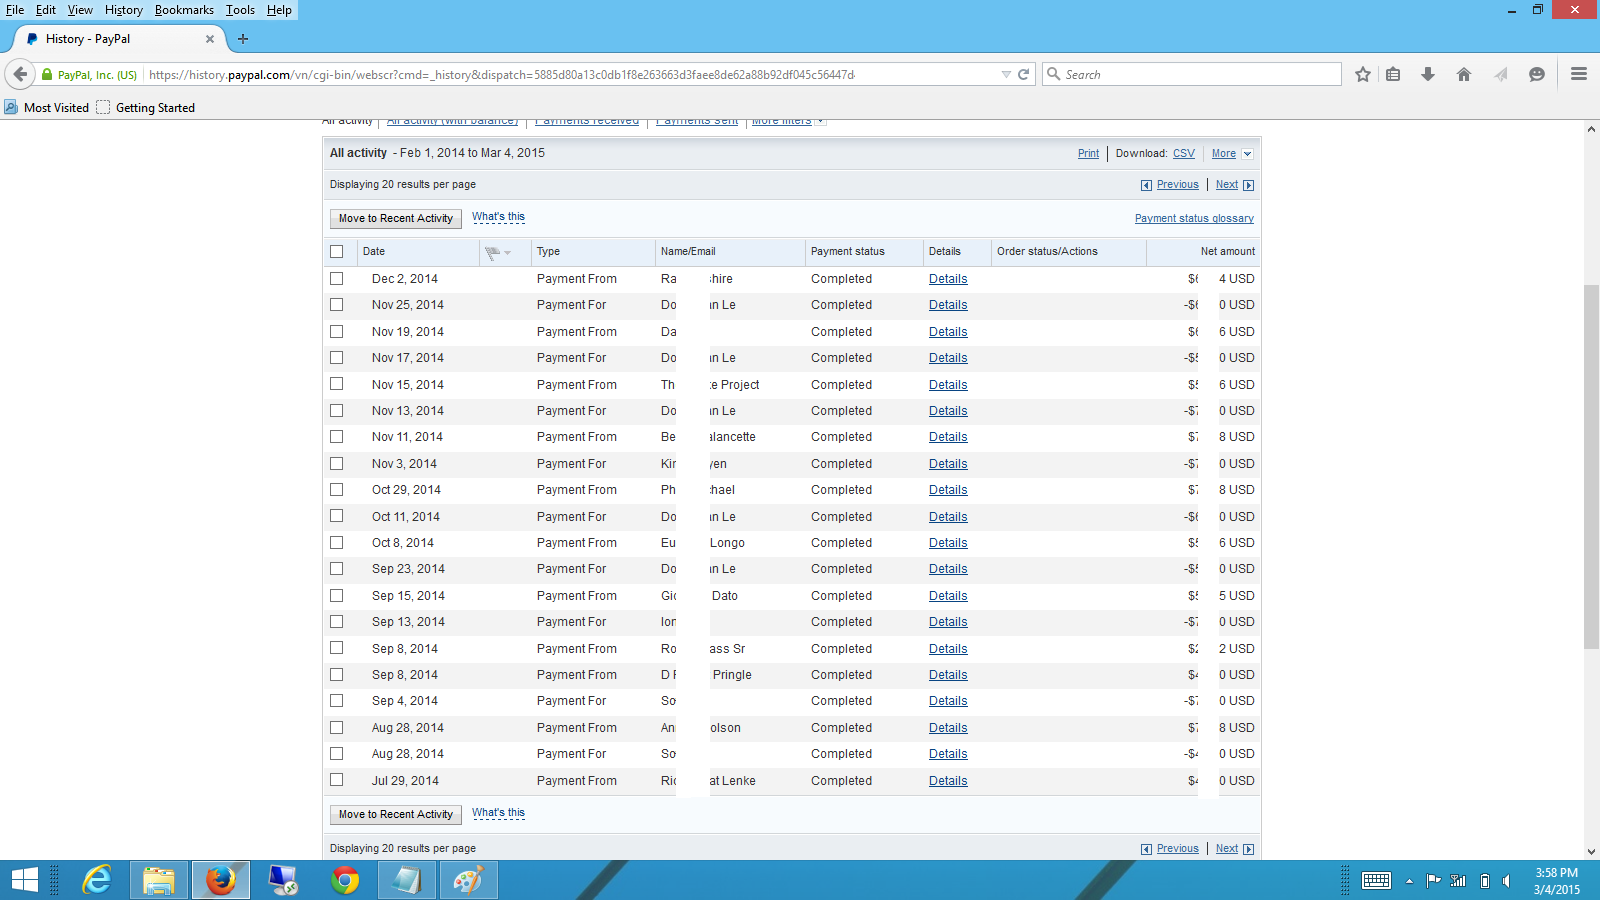Reload the page with the refresh icon
The image size is (1600, 900).
coord(1024,75)
